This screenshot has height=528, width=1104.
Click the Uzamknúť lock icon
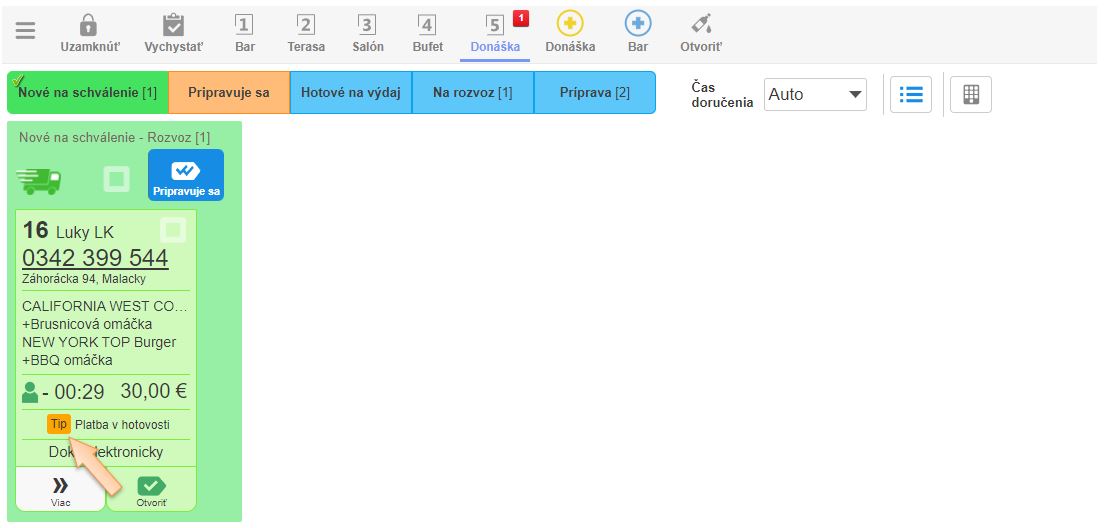pyautogui.click(x=89, y=26)
